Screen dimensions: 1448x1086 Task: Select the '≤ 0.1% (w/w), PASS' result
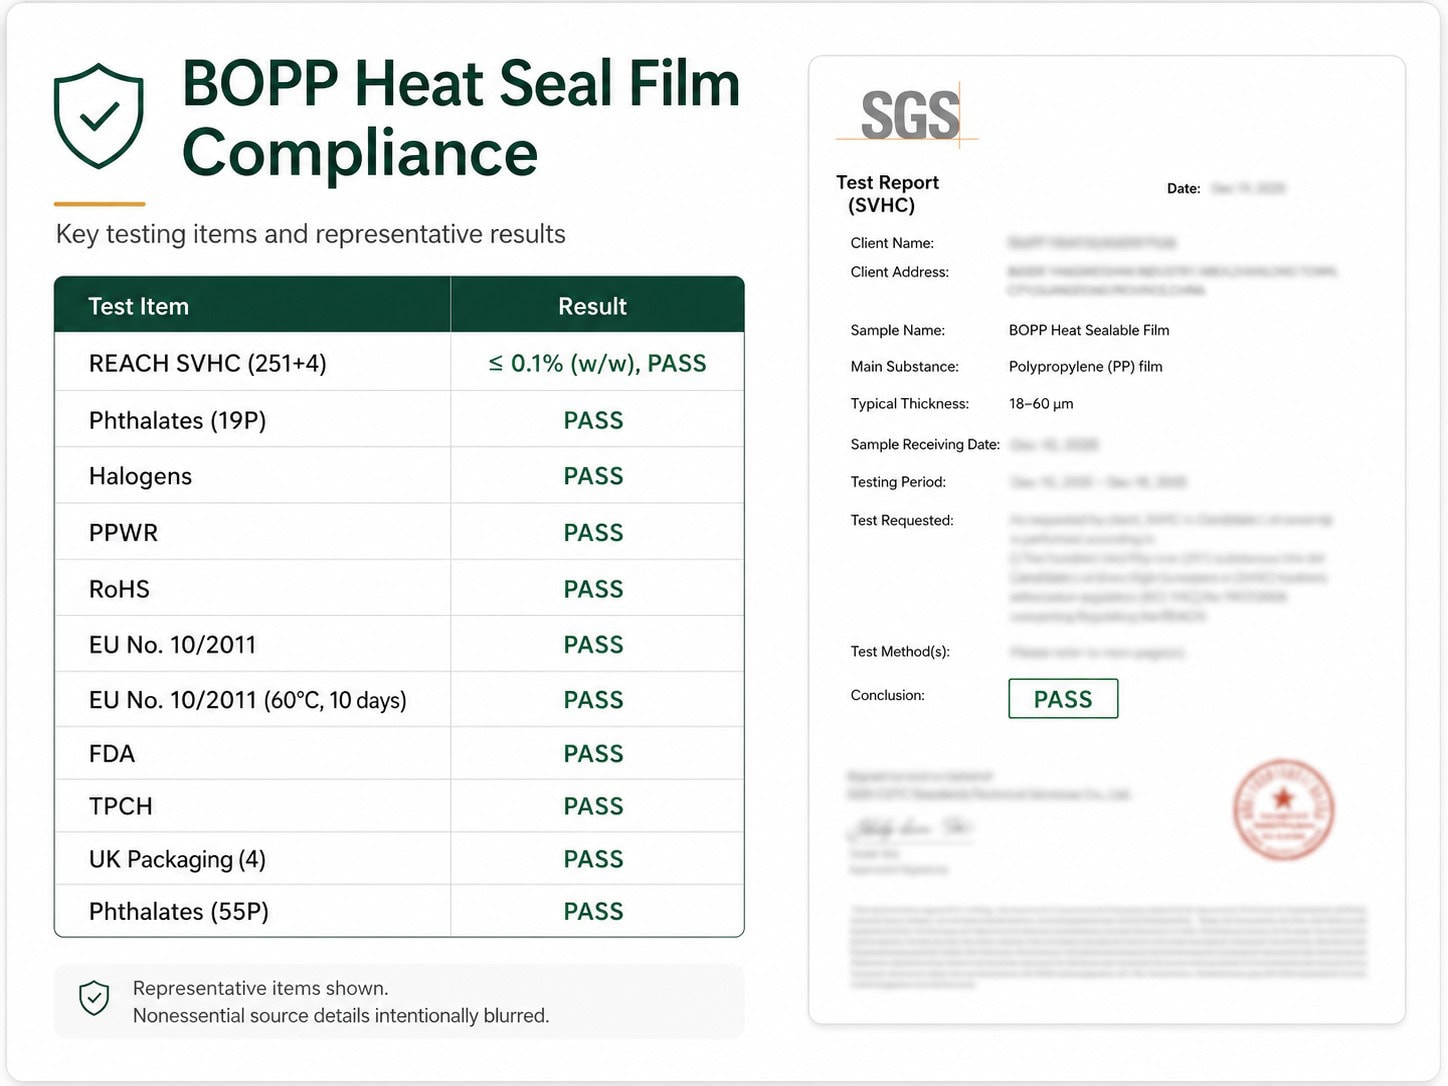[x=597, y=364]
